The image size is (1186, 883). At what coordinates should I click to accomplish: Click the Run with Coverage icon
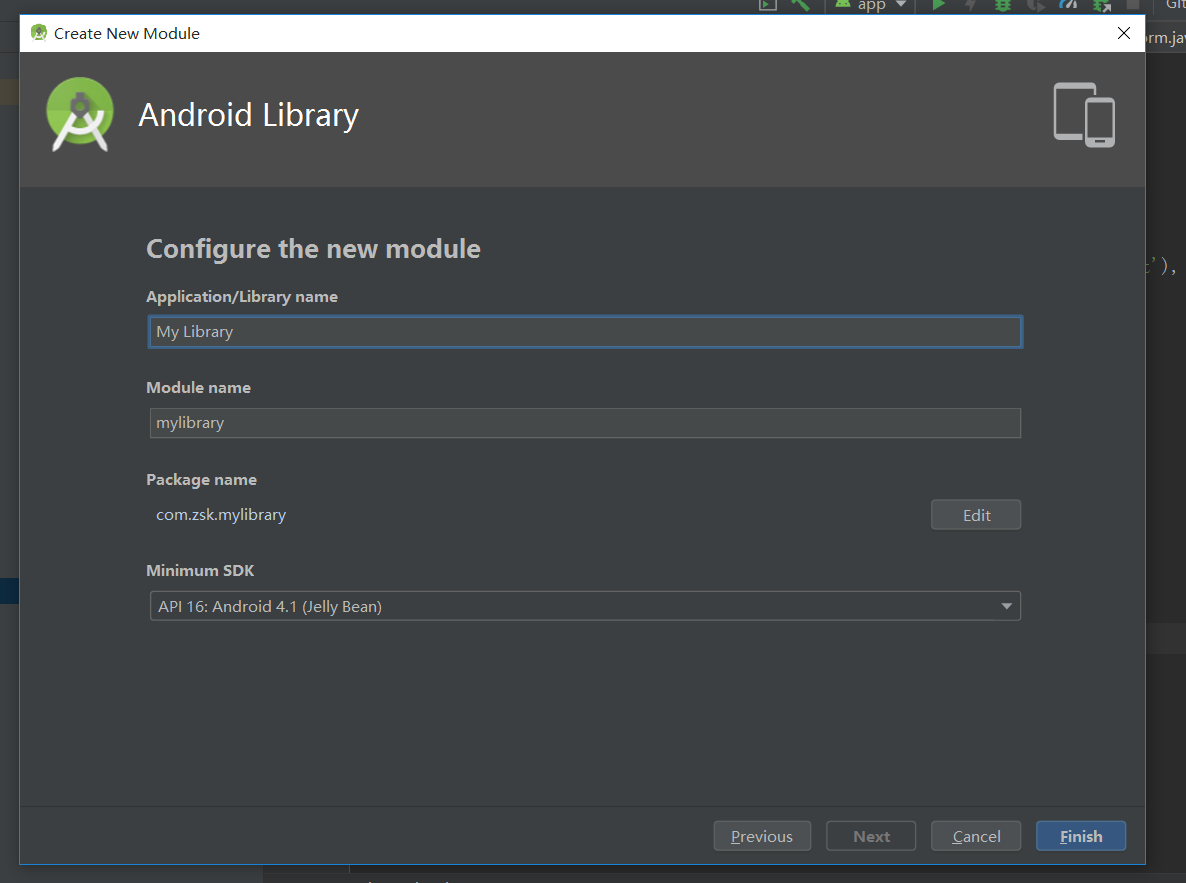coord(1035,6)
